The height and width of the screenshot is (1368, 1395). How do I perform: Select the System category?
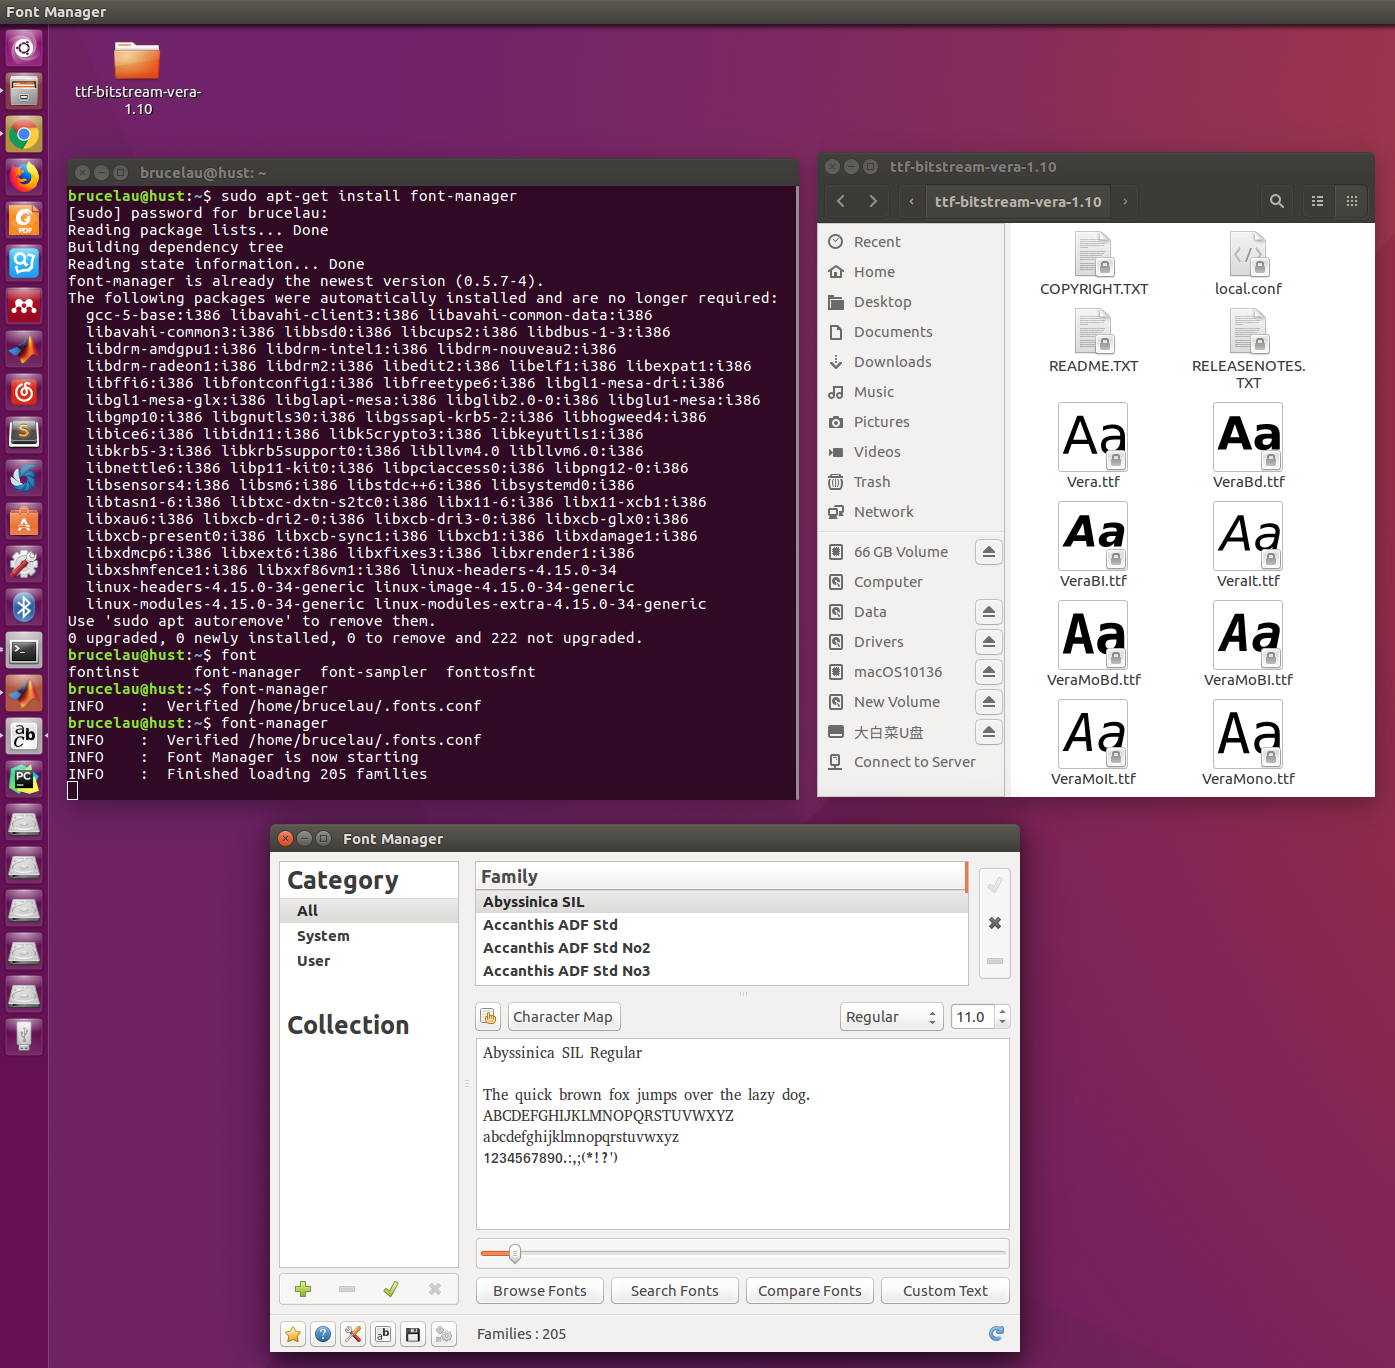tap(369, 936)
